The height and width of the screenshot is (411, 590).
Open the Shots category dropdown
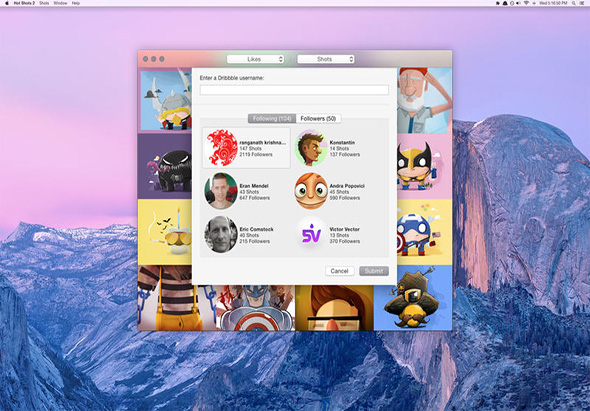tap(325, 59)
